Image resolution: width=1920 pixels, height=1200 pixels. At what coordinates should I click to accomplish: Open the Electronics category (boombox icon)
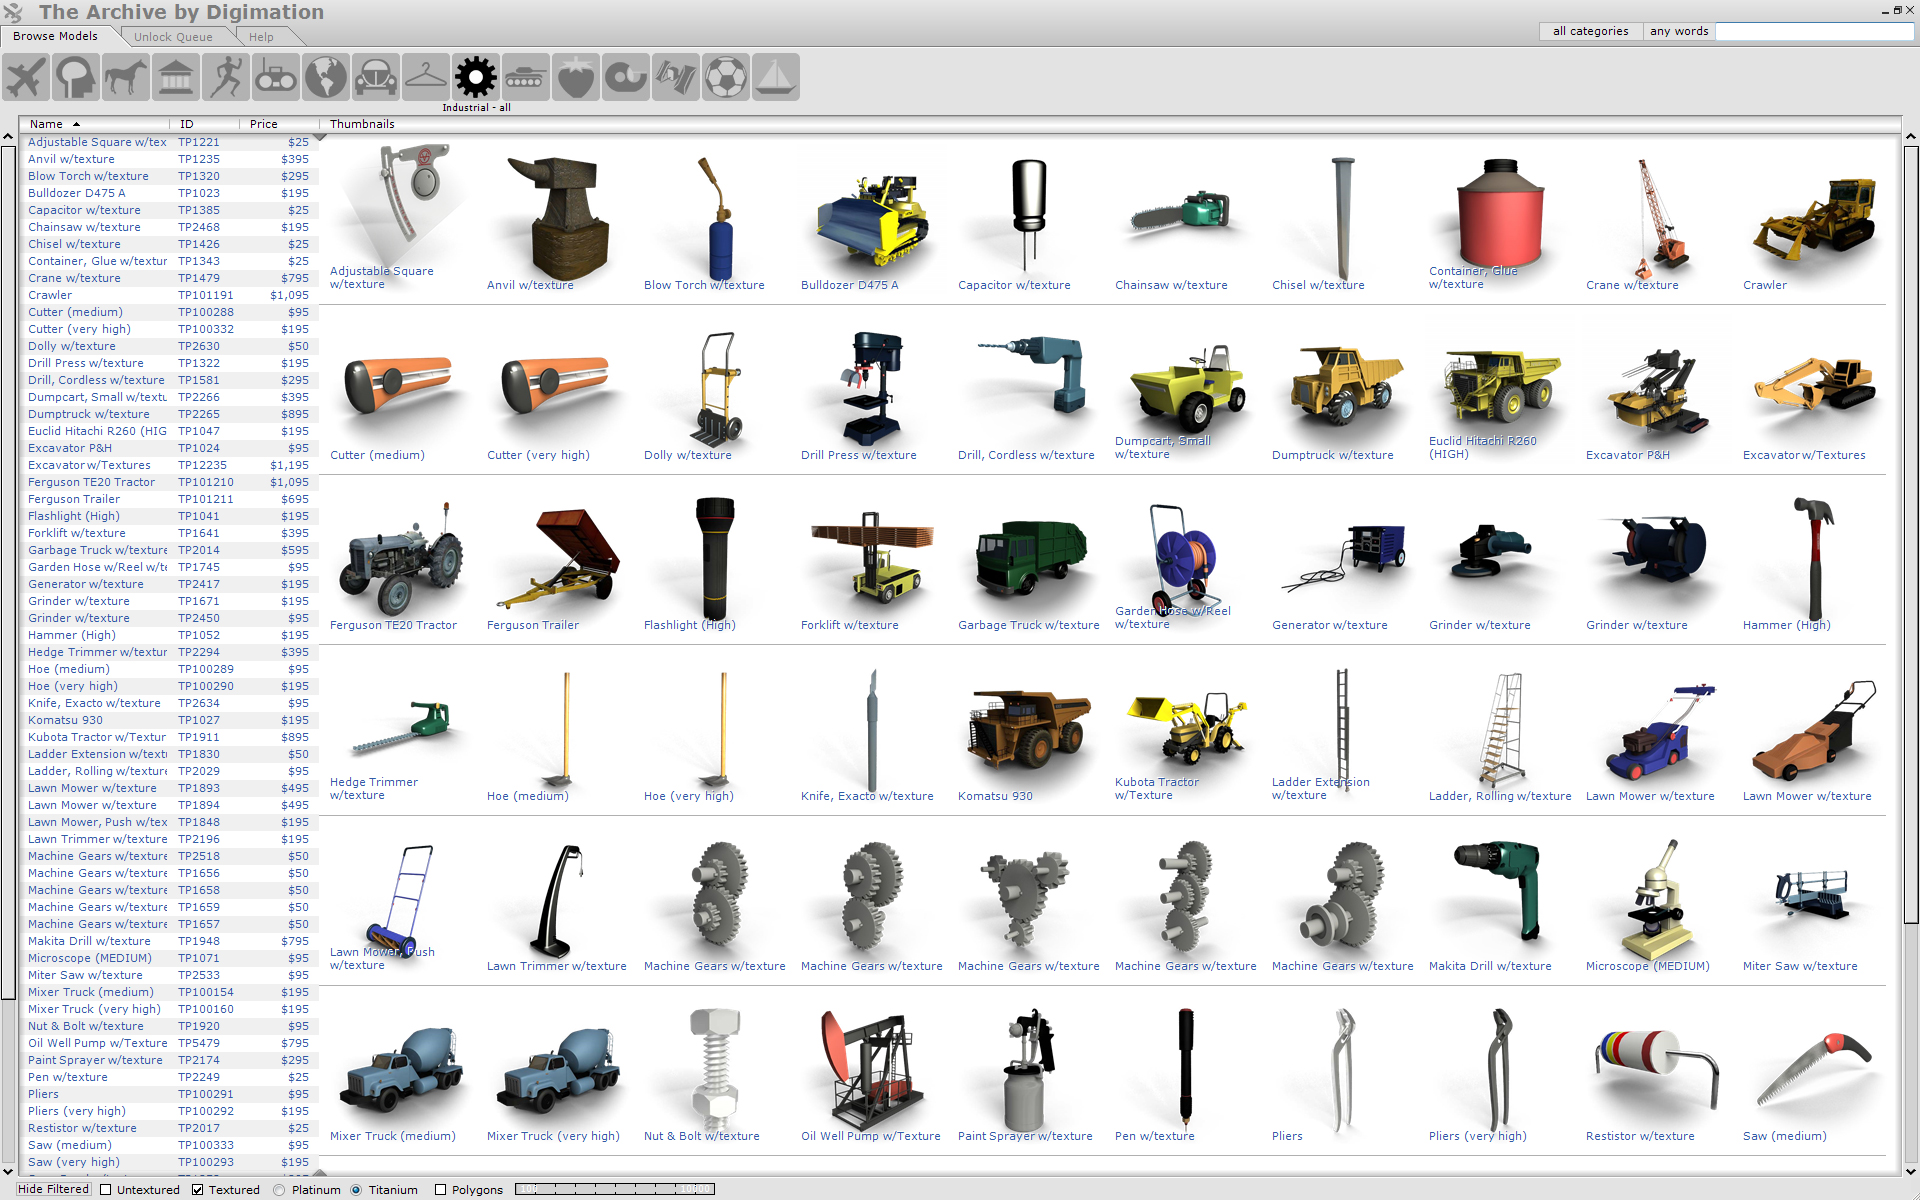[x=276, y=77]
